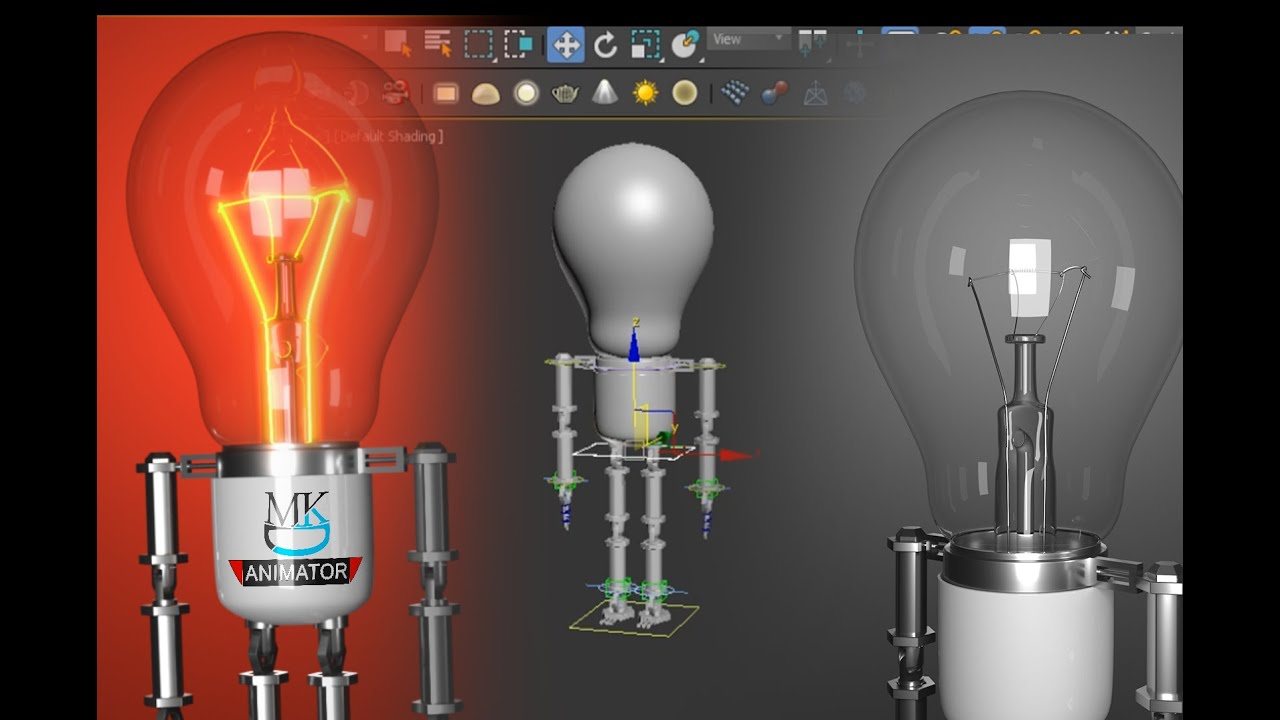Click the video camera icon in lower toolbar
The width and height of the screenshot is (1280, 720).
[396, 93]
